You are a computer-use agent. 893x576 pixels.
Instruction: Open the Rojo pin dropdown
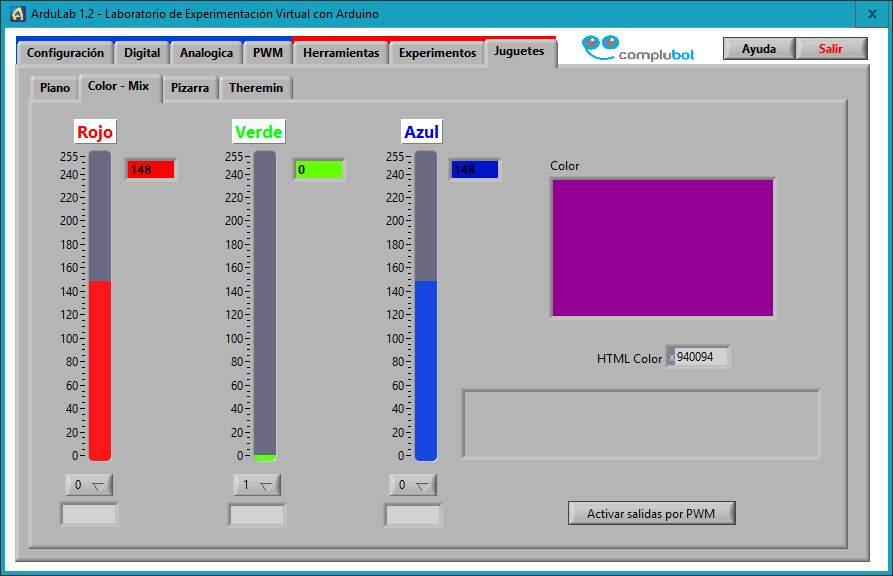(x=89, y=485)
